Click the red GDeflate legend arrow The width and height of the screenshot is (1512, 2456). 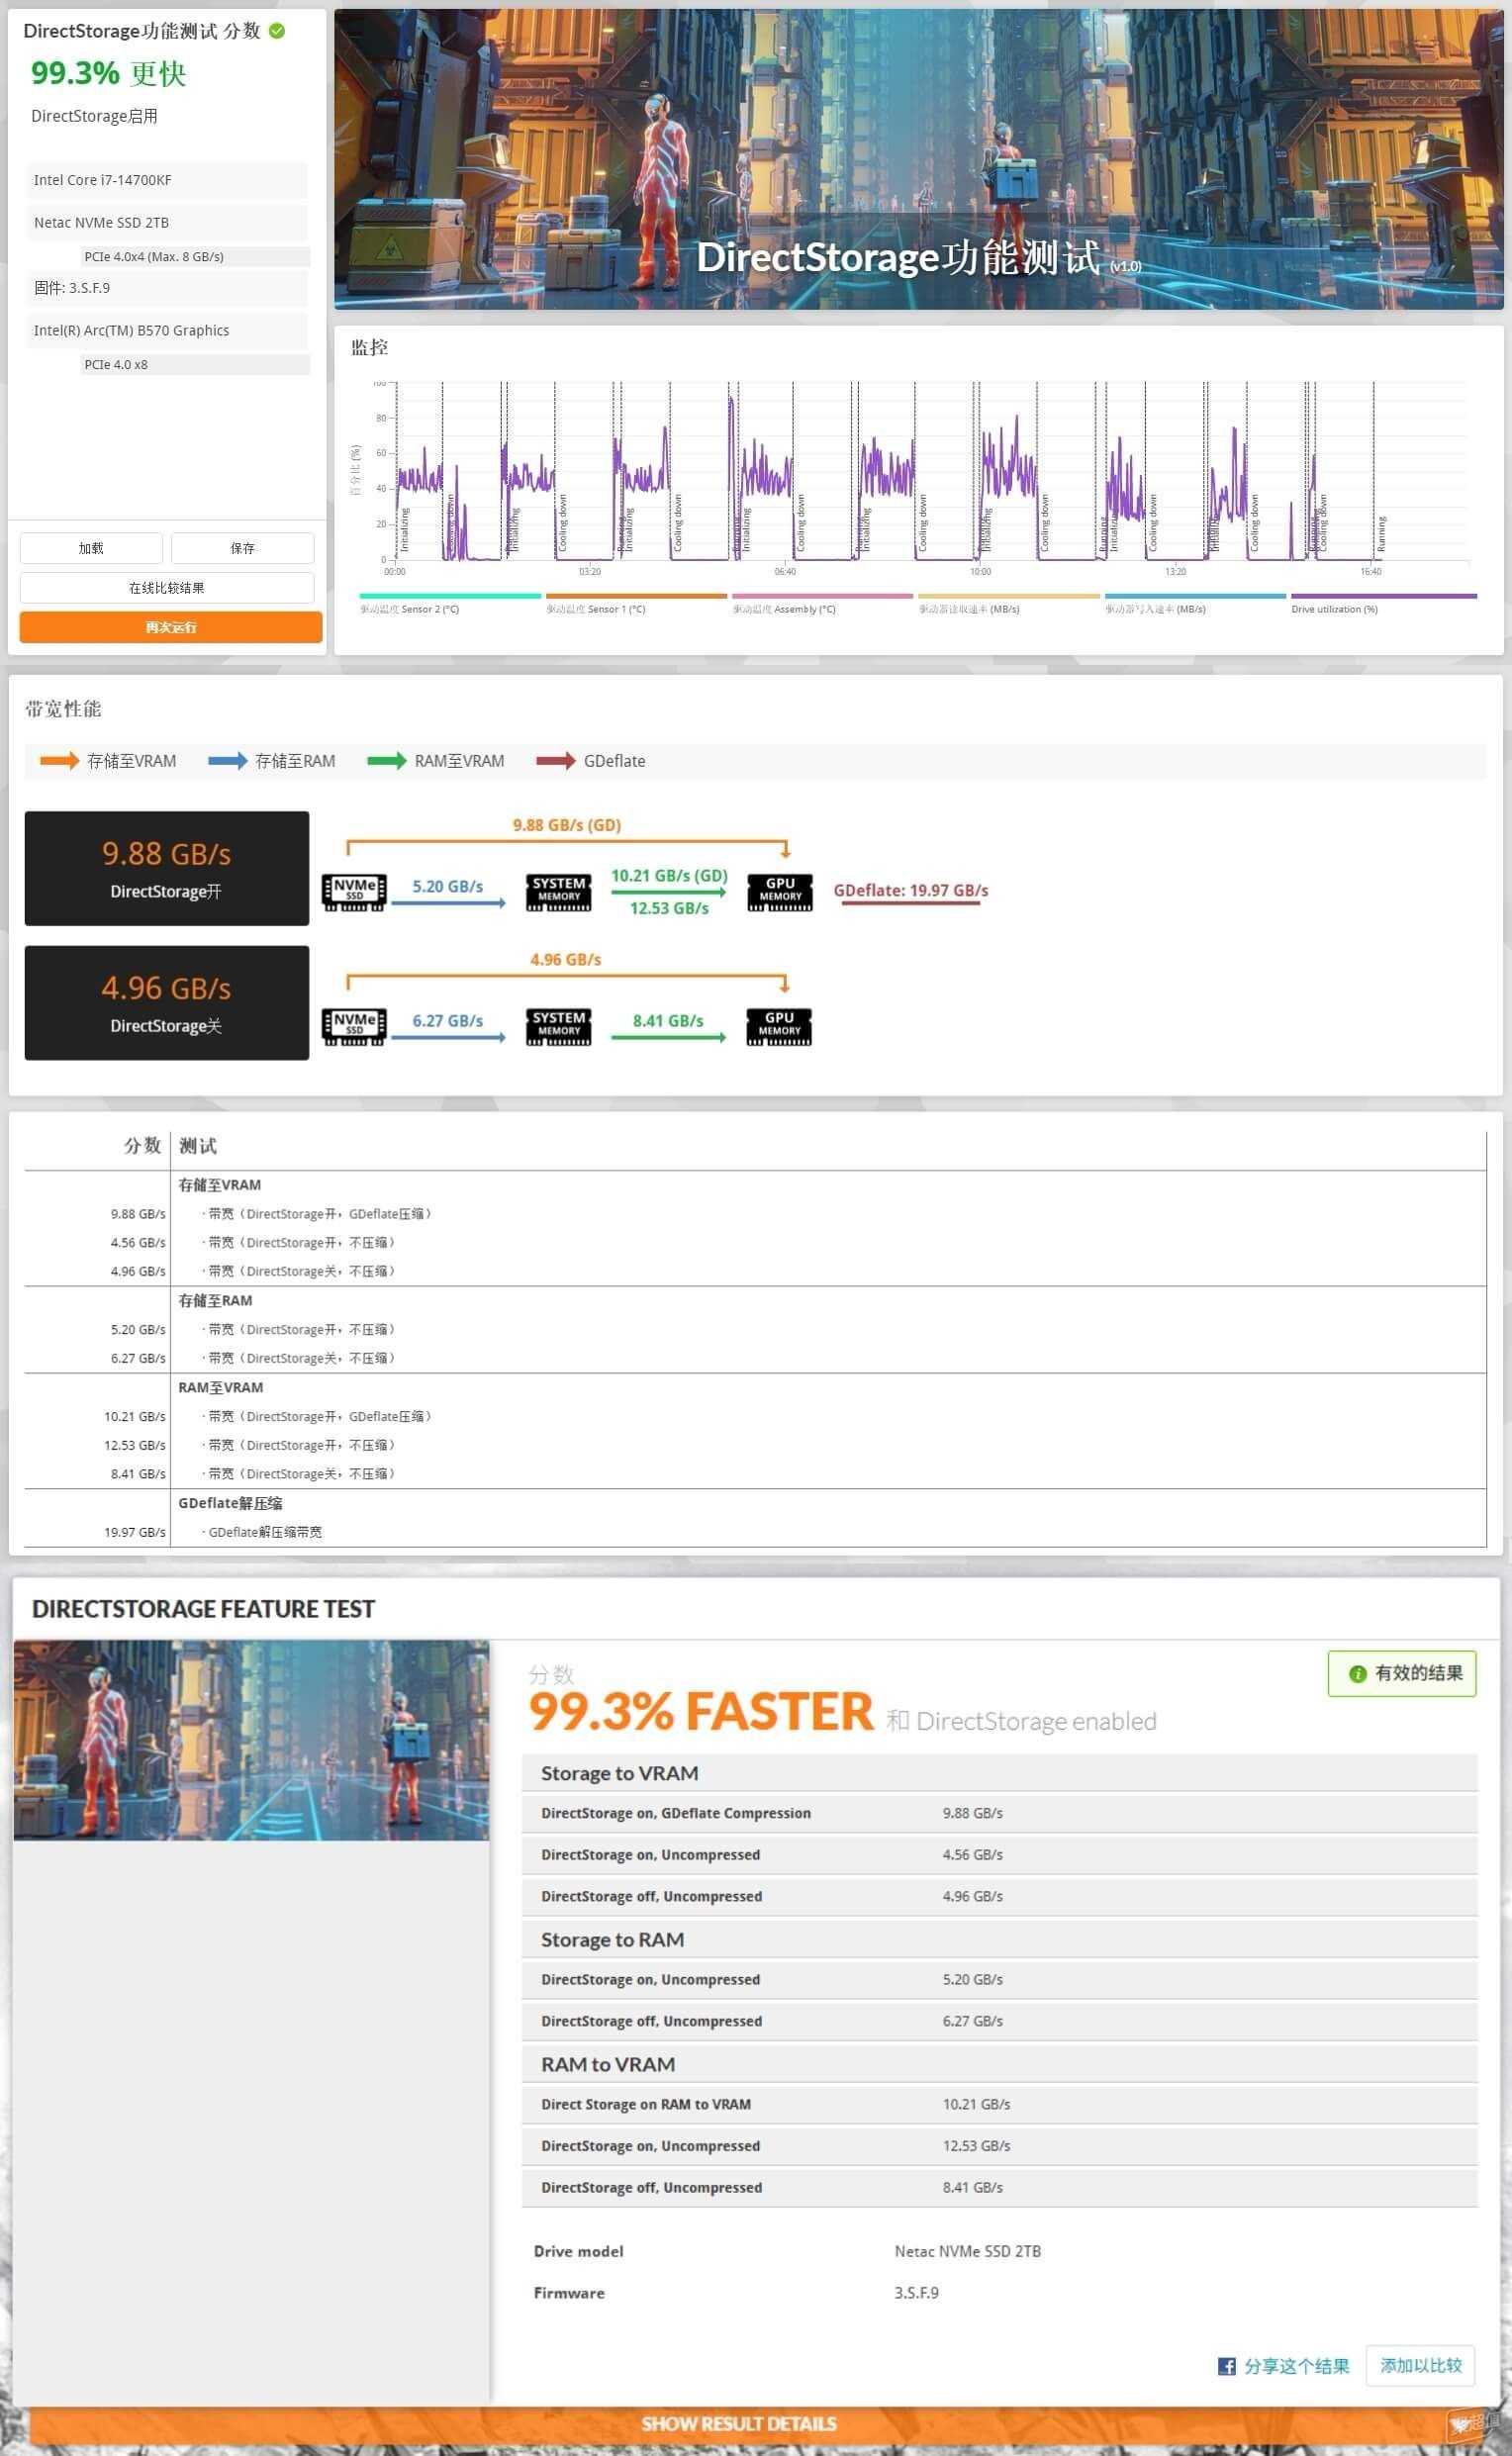556,761
